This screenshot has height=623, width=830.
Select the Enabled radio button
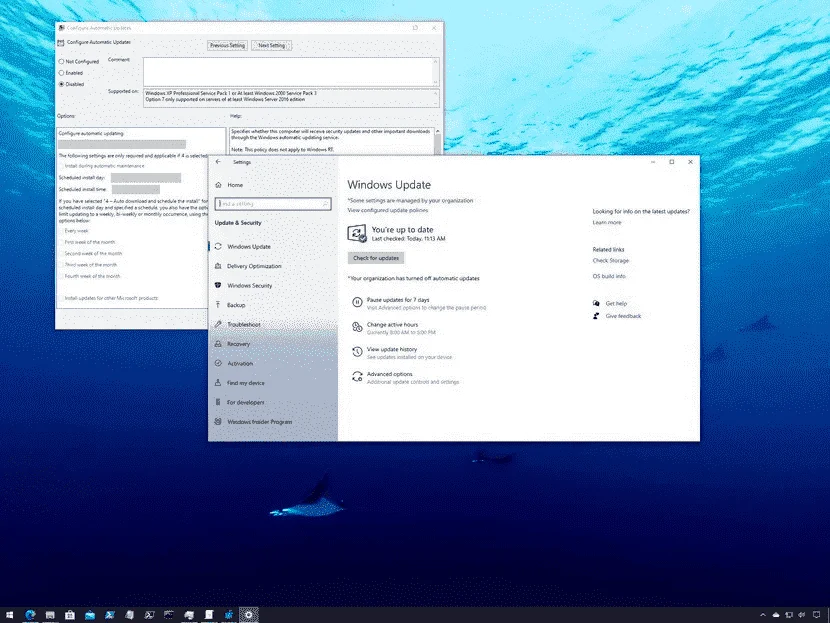click(61, 73)
